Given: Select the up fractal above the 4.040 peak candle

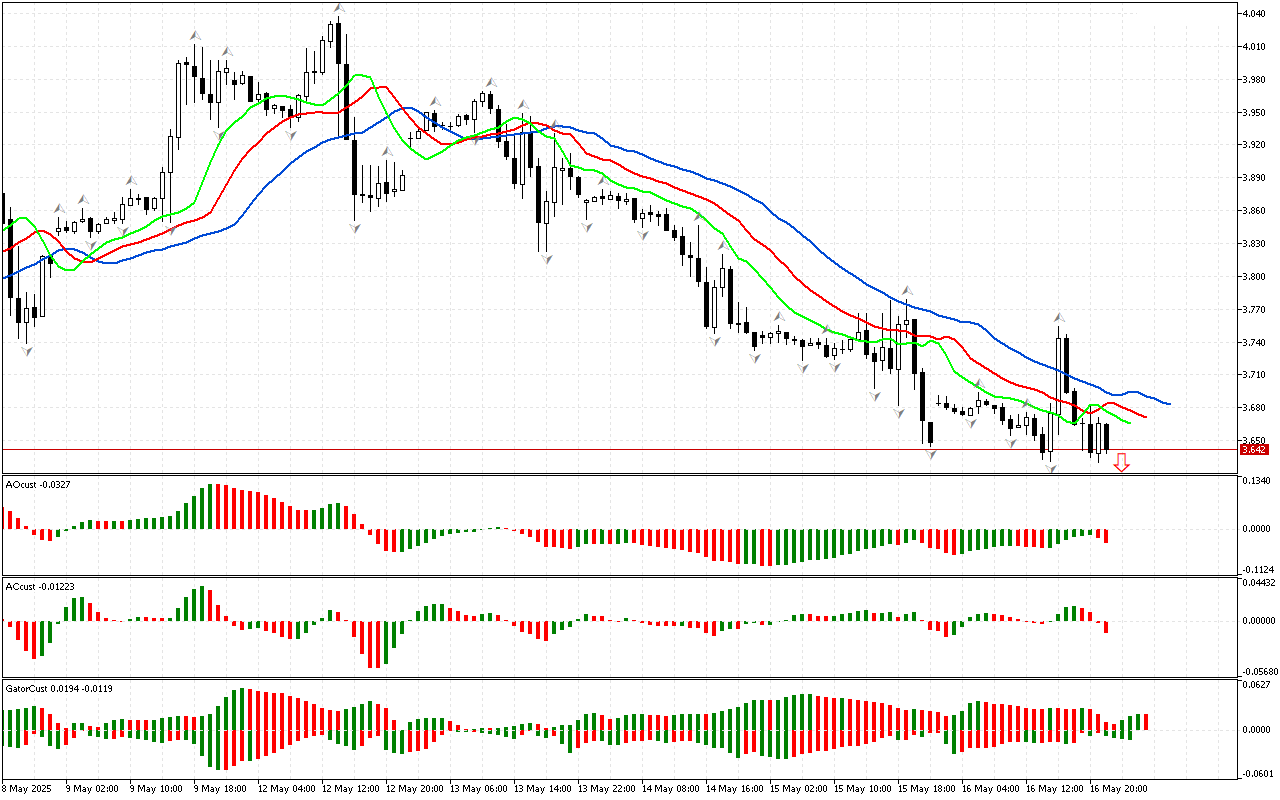Looking at the screenshot, I should pos(339,9).
